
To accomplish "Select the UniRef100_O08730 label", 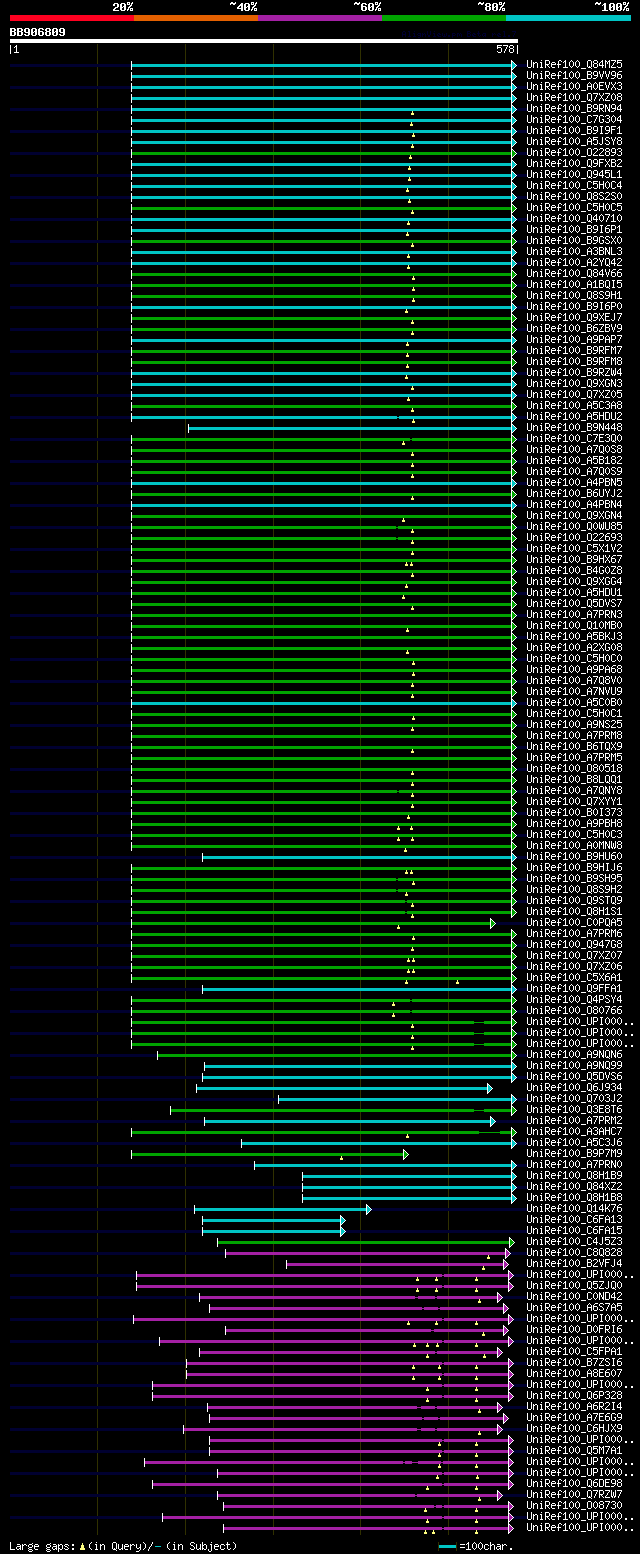I will point(574,1505).
